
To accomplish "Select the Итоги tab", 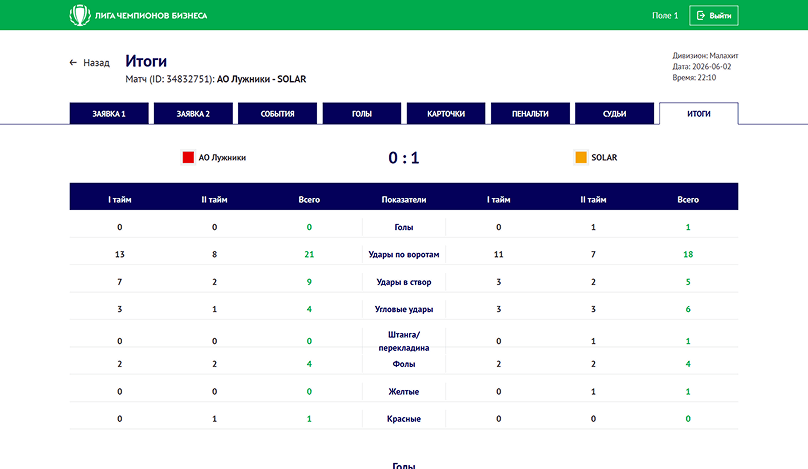I will [699, 114].
